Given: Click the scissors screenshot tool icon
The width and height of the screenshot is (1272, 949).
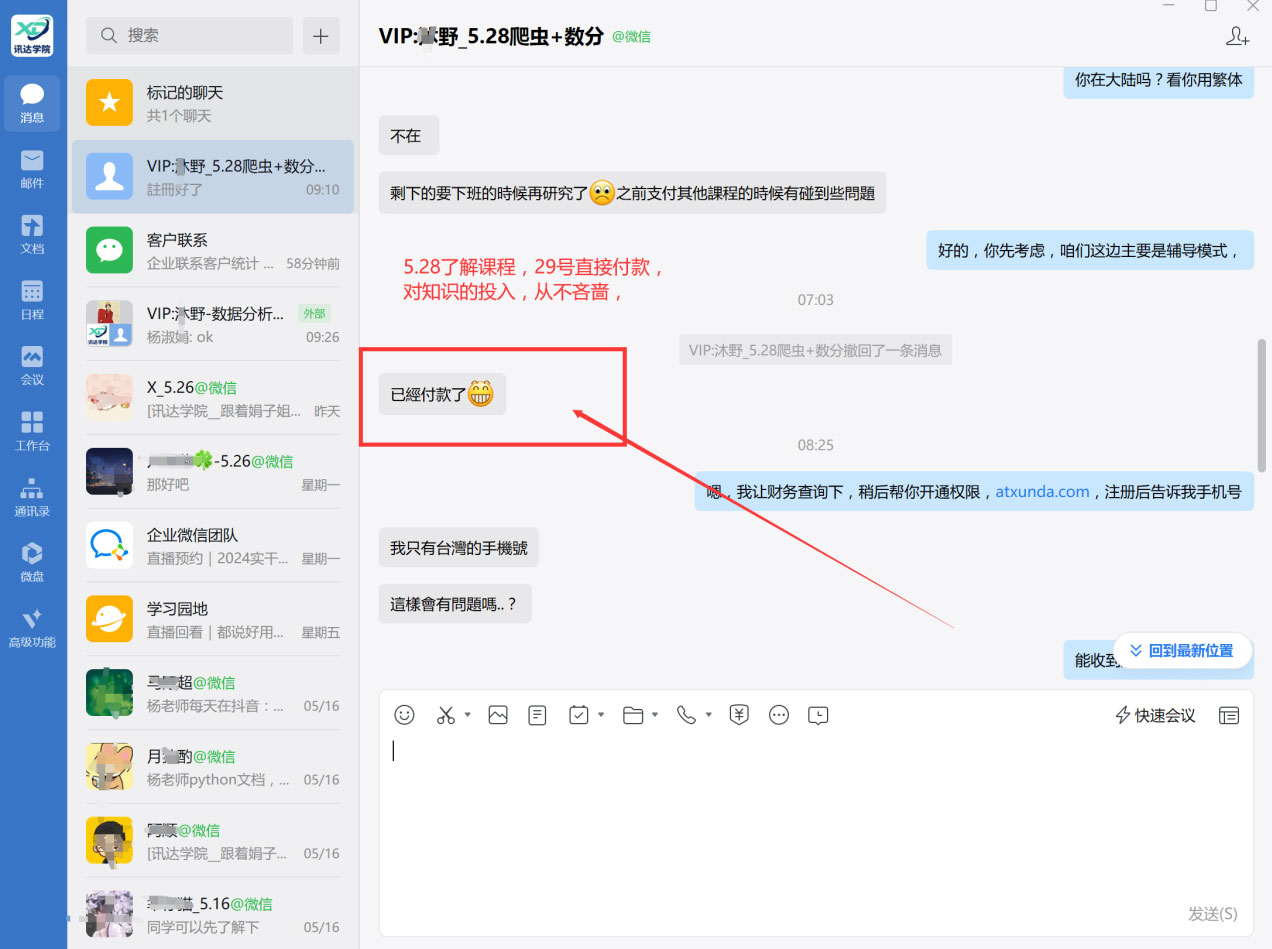Looking at the screenshot, I should click(446, 715).
